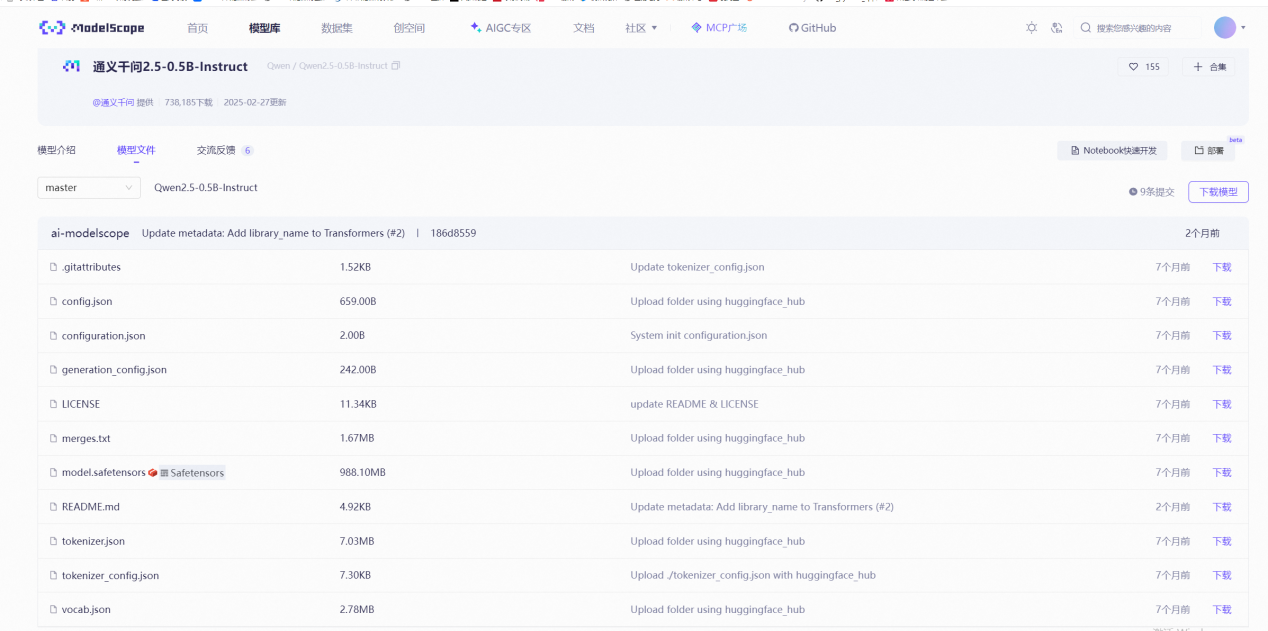Click 'System init configuration.json' commit message

pos(699,336)
